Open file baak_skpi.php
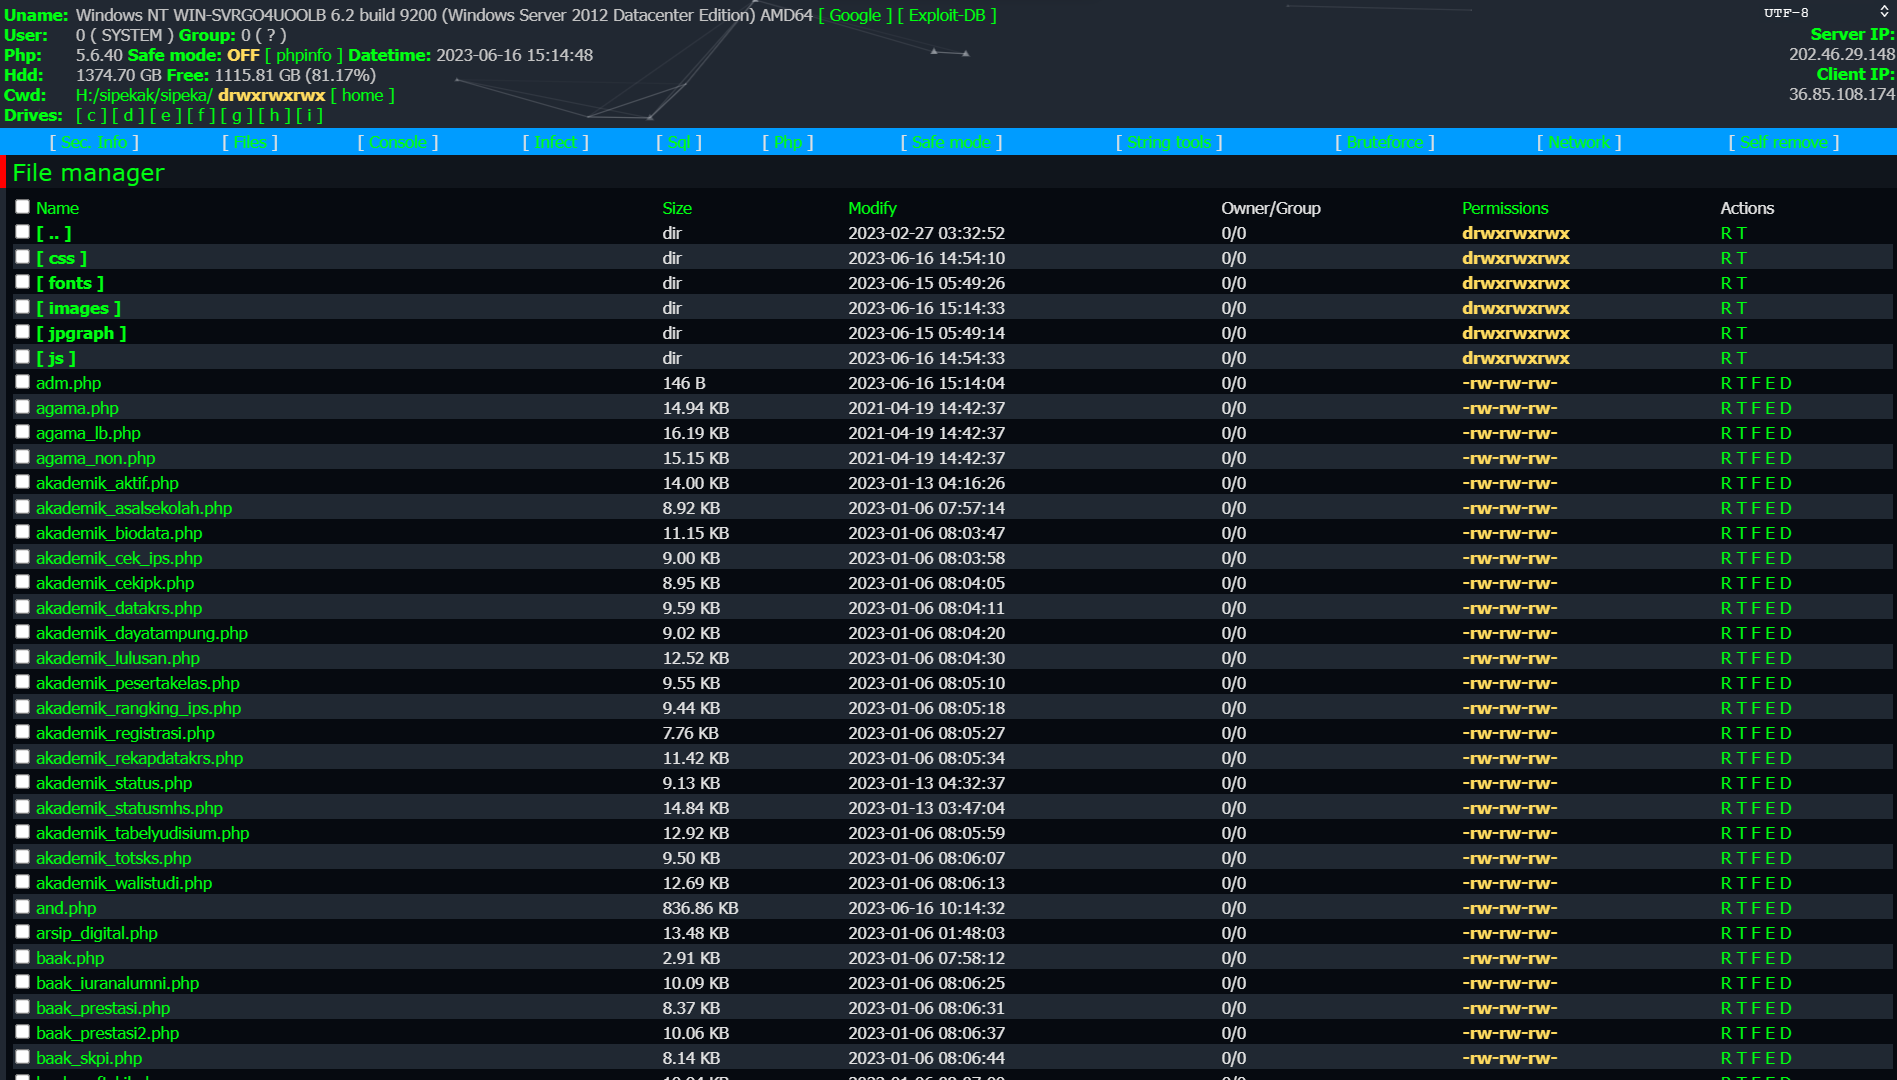The width and height of the screenshot is (1897, 1080). tap(89, 1058)
